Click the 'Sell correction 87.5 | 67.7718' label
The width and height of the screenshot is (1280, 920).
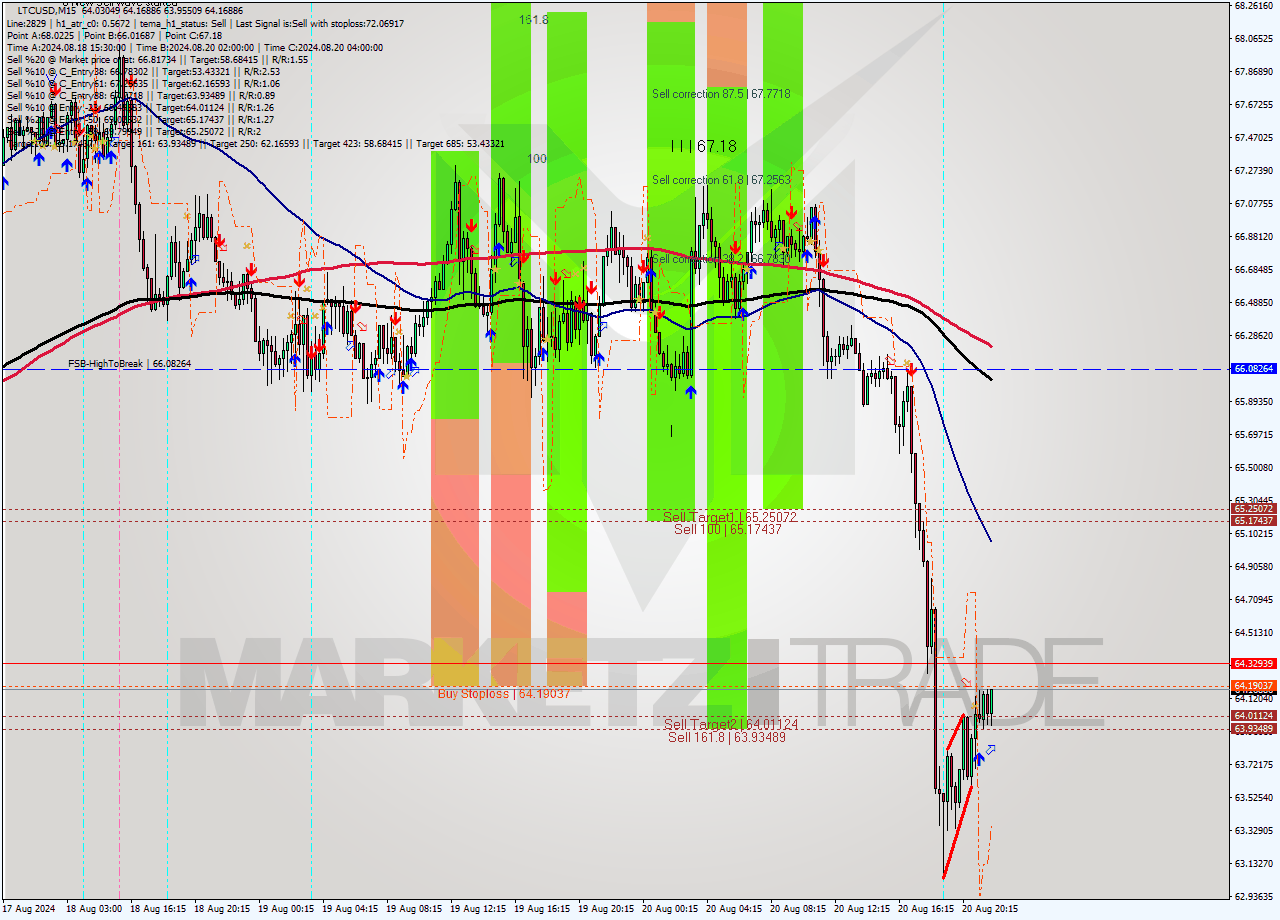click(x=721, y=94)
